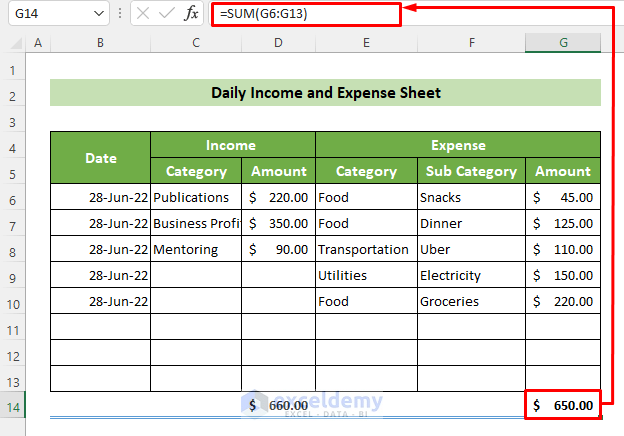Click the Publications income category cell
Screen dimensions: 624x436
pos(196,197)
